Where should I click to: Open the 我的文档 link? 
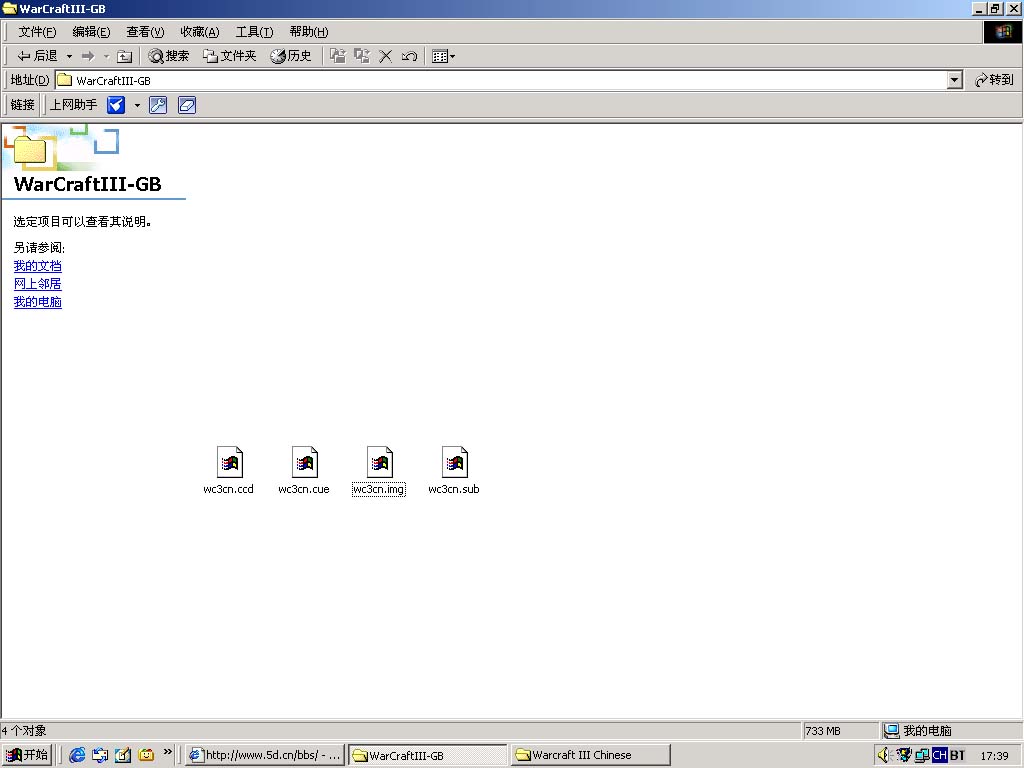click(x=38, y=266)
